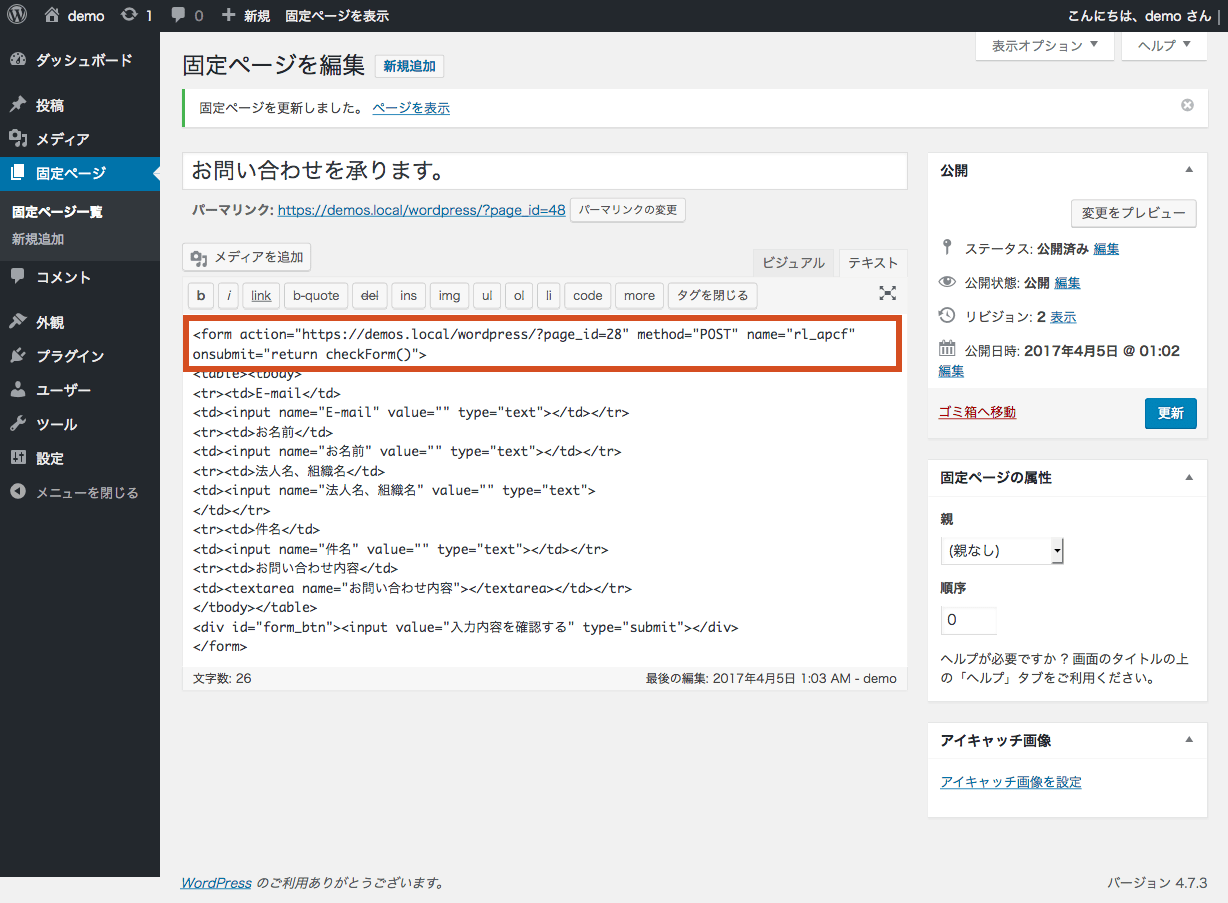
Task: Expand ヘルプ dropdown tab
Action: click(1164, 45)
